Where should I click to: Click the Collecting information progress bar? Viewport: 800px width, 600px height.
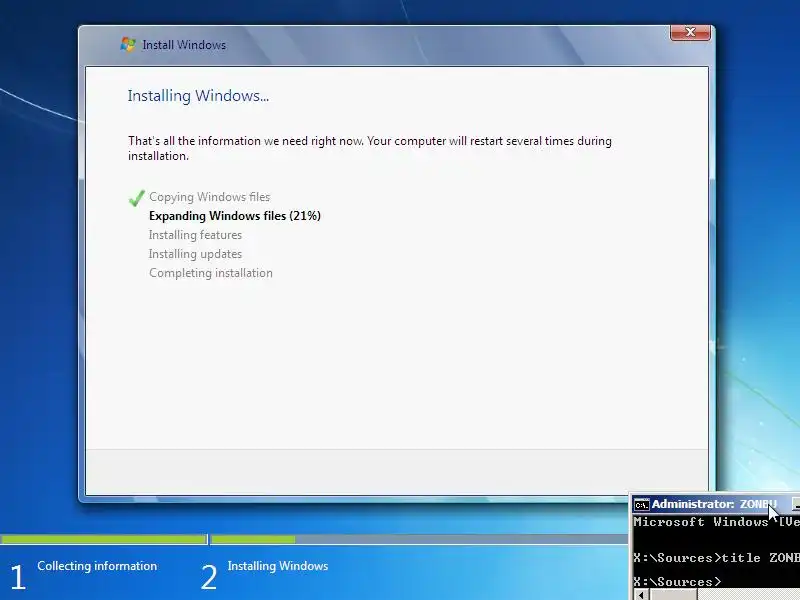pyautogui.click(x=103, y=539)
